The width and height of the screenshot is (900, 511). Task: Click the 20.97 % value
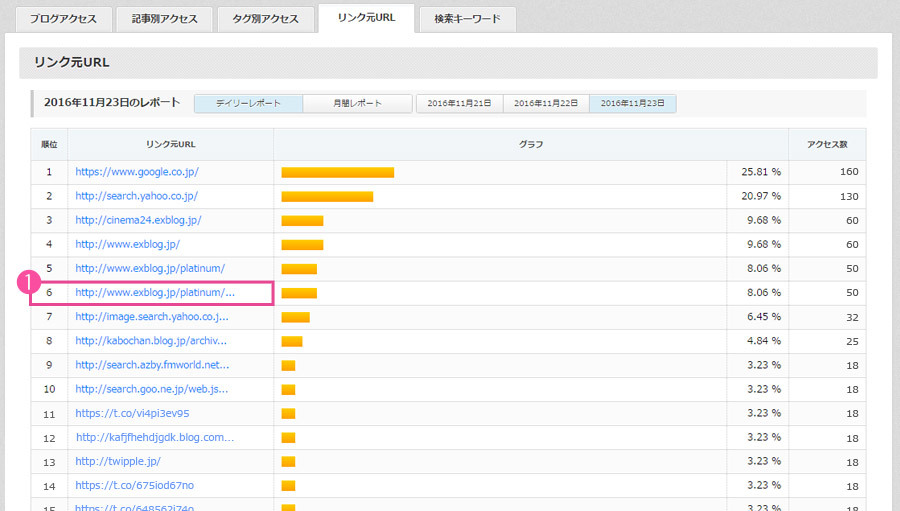[761, 196]
